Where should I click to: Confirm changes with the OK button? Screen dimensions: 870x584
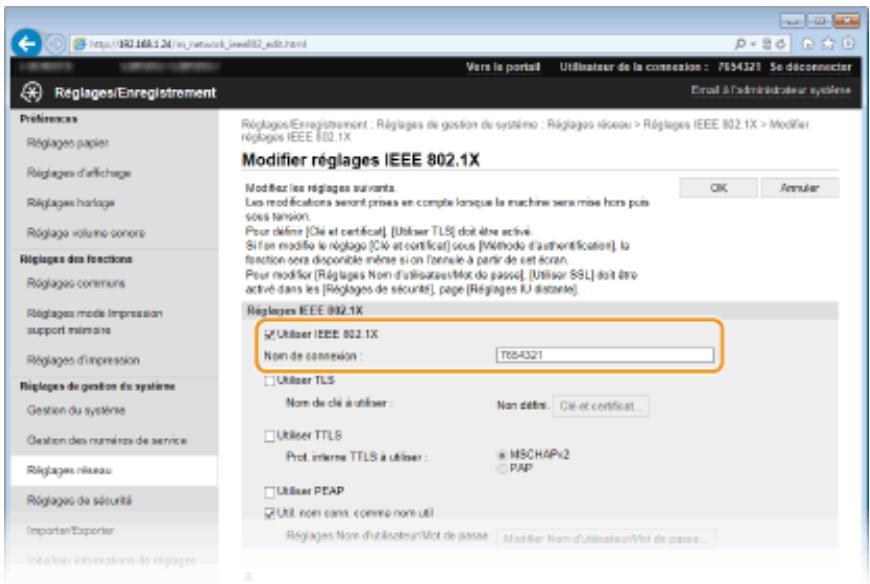point(718,188)
